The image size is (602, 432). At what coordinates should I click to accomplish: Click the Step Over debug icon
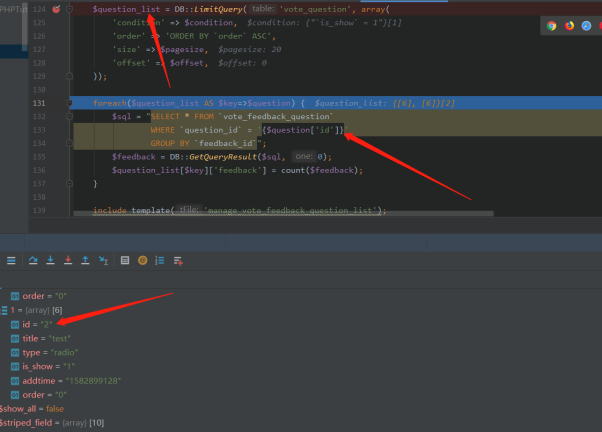[x=33, y=261]
